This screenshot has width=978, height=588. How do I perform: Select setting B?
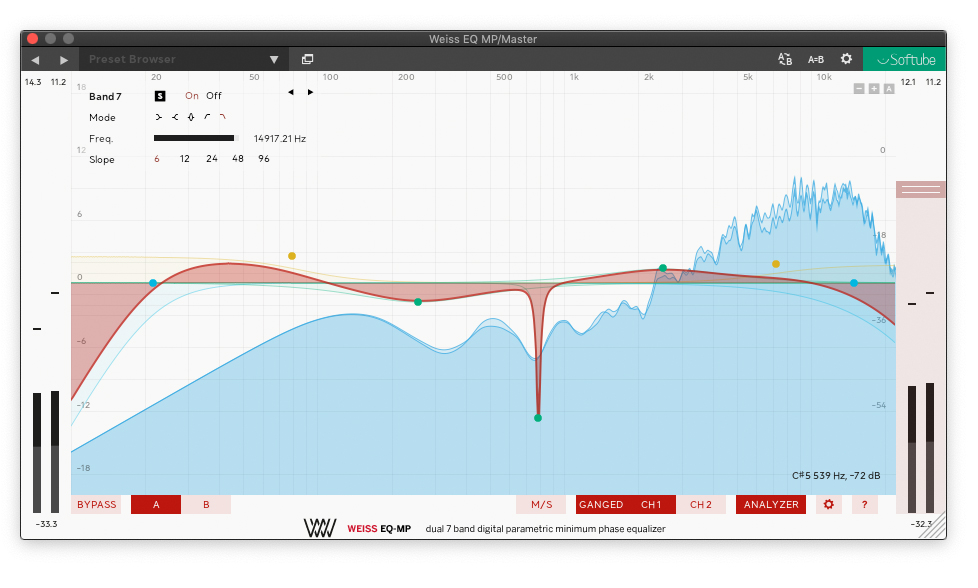[x=206, y=504]
